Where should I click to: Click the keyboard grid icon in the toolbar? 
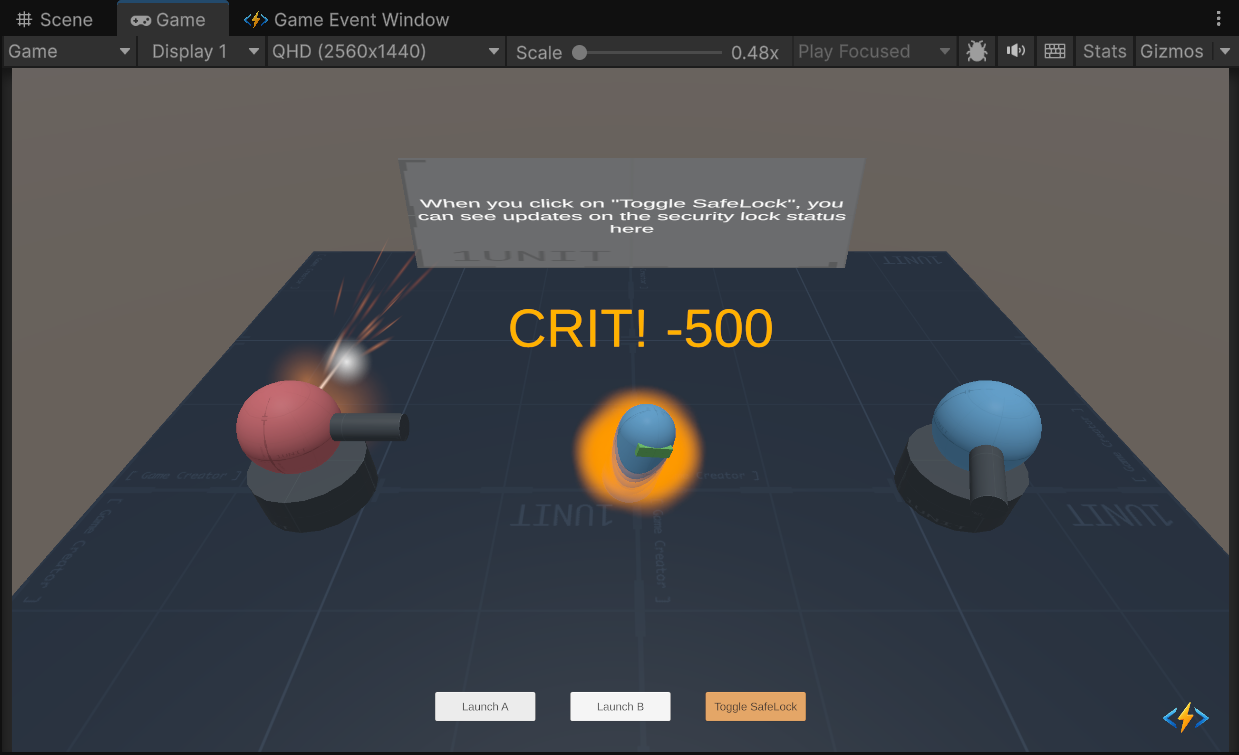pyautogui.click(x=1054, y=51)
